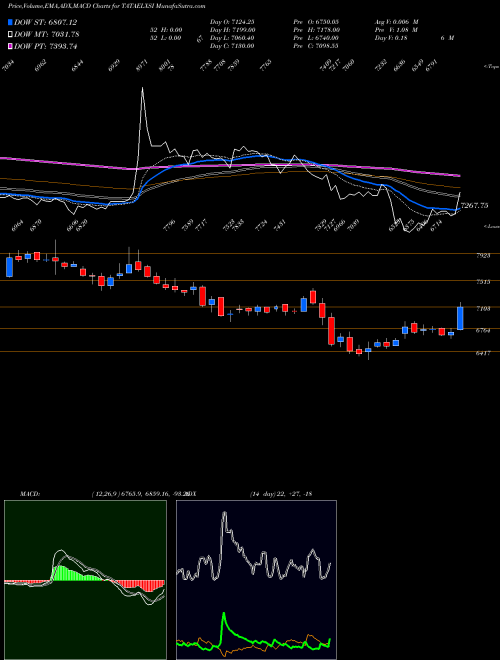The height and width of the screenshot is (660, 500).
Task: Click the blue DOW ST legend swatch
Action: pos(10,22)
